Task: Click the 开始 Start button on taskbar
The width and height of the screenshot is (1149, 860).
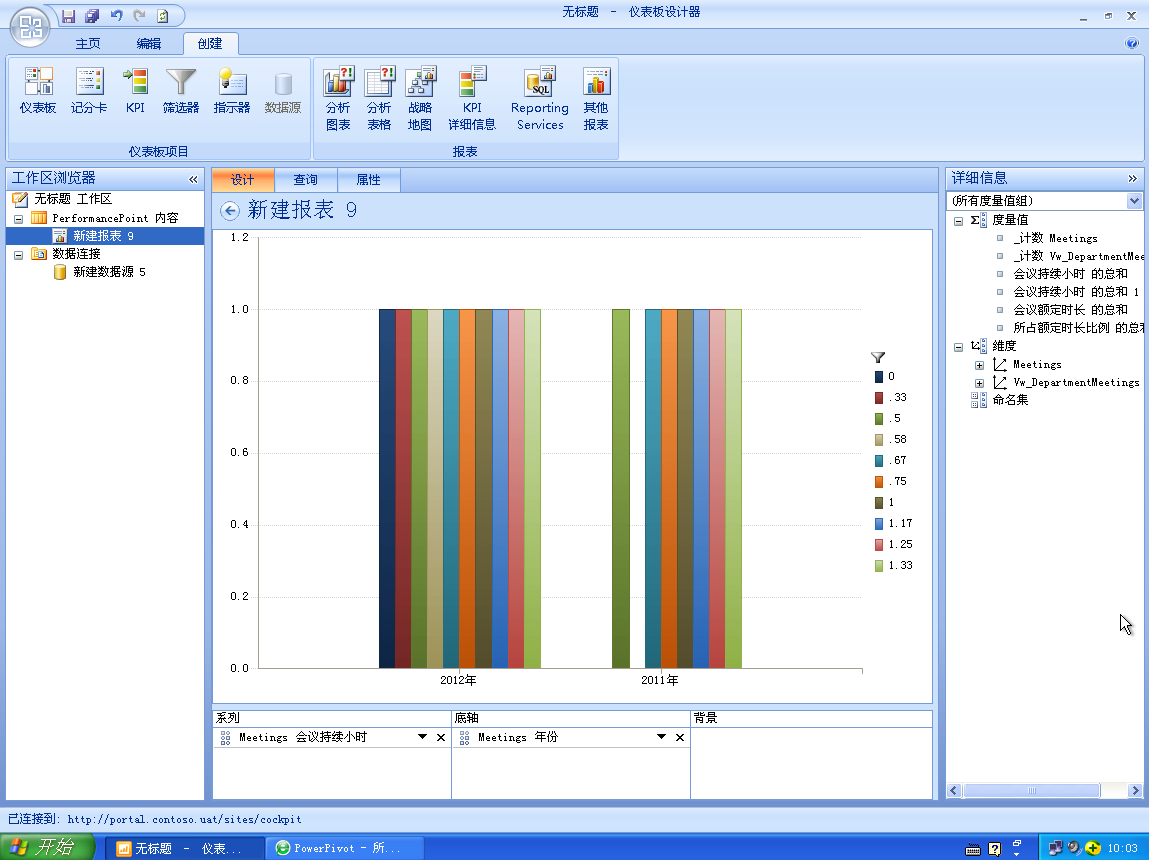Action: pos(48,848)
